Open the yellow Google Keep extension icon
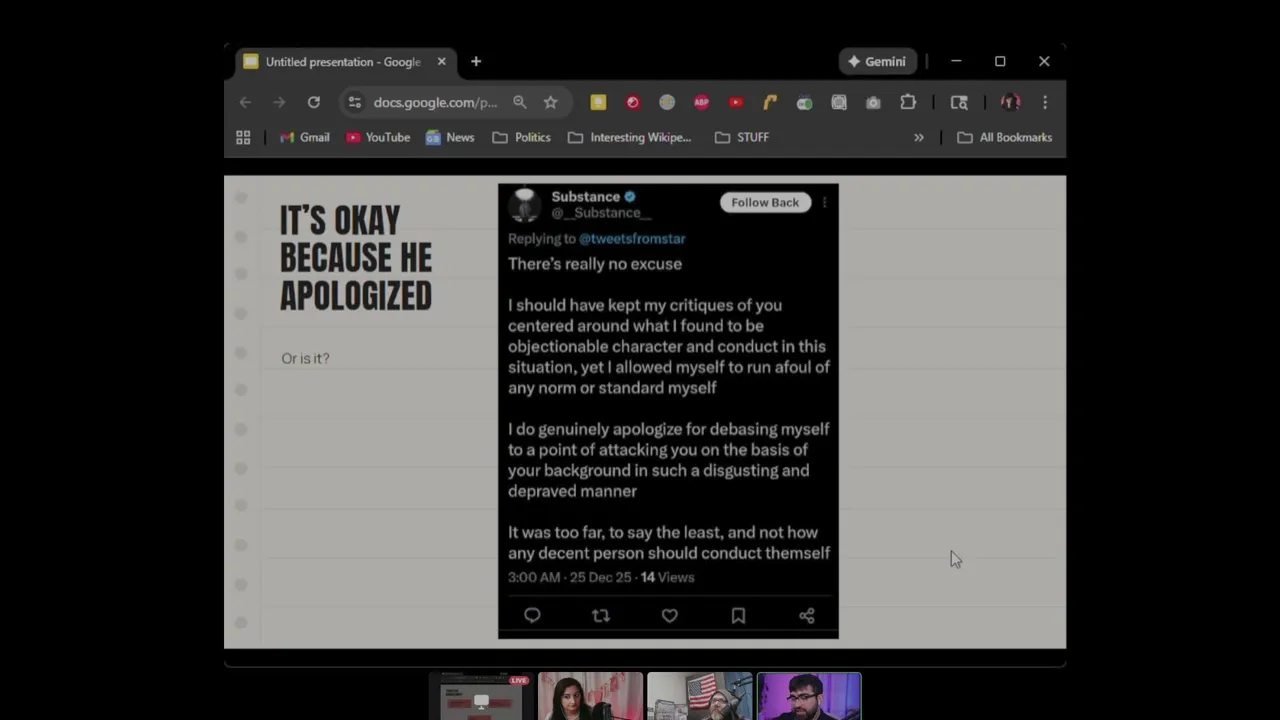The height and width of the screenshot is (720, 1280). point(598,102)
